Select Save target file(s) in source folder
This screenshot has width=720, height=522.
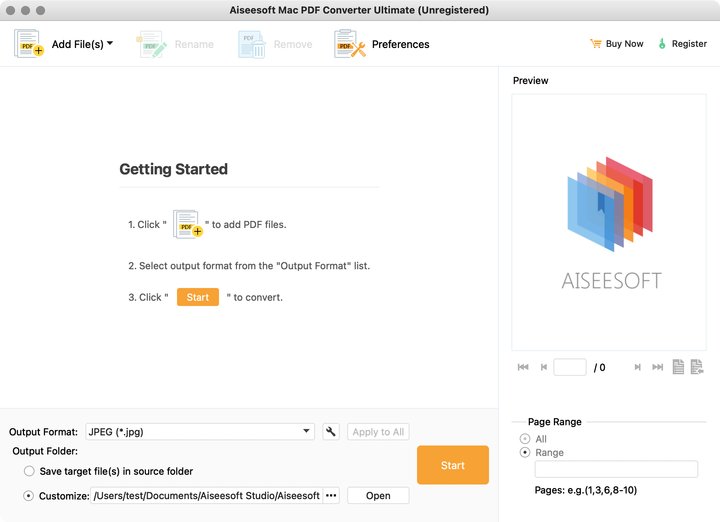29,471
